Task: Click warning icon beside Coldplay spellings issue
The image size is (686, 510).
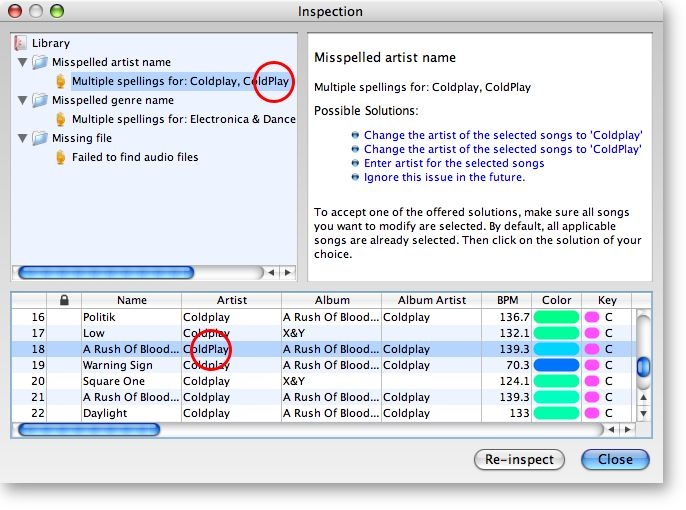Action: (x=61, y=81)
